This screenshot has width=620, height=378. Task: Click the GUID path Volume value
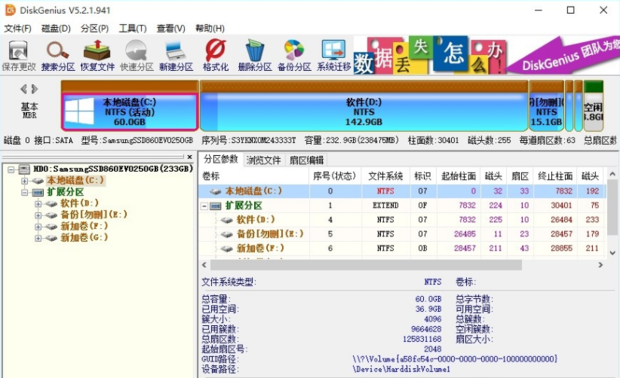pos(455,359)
